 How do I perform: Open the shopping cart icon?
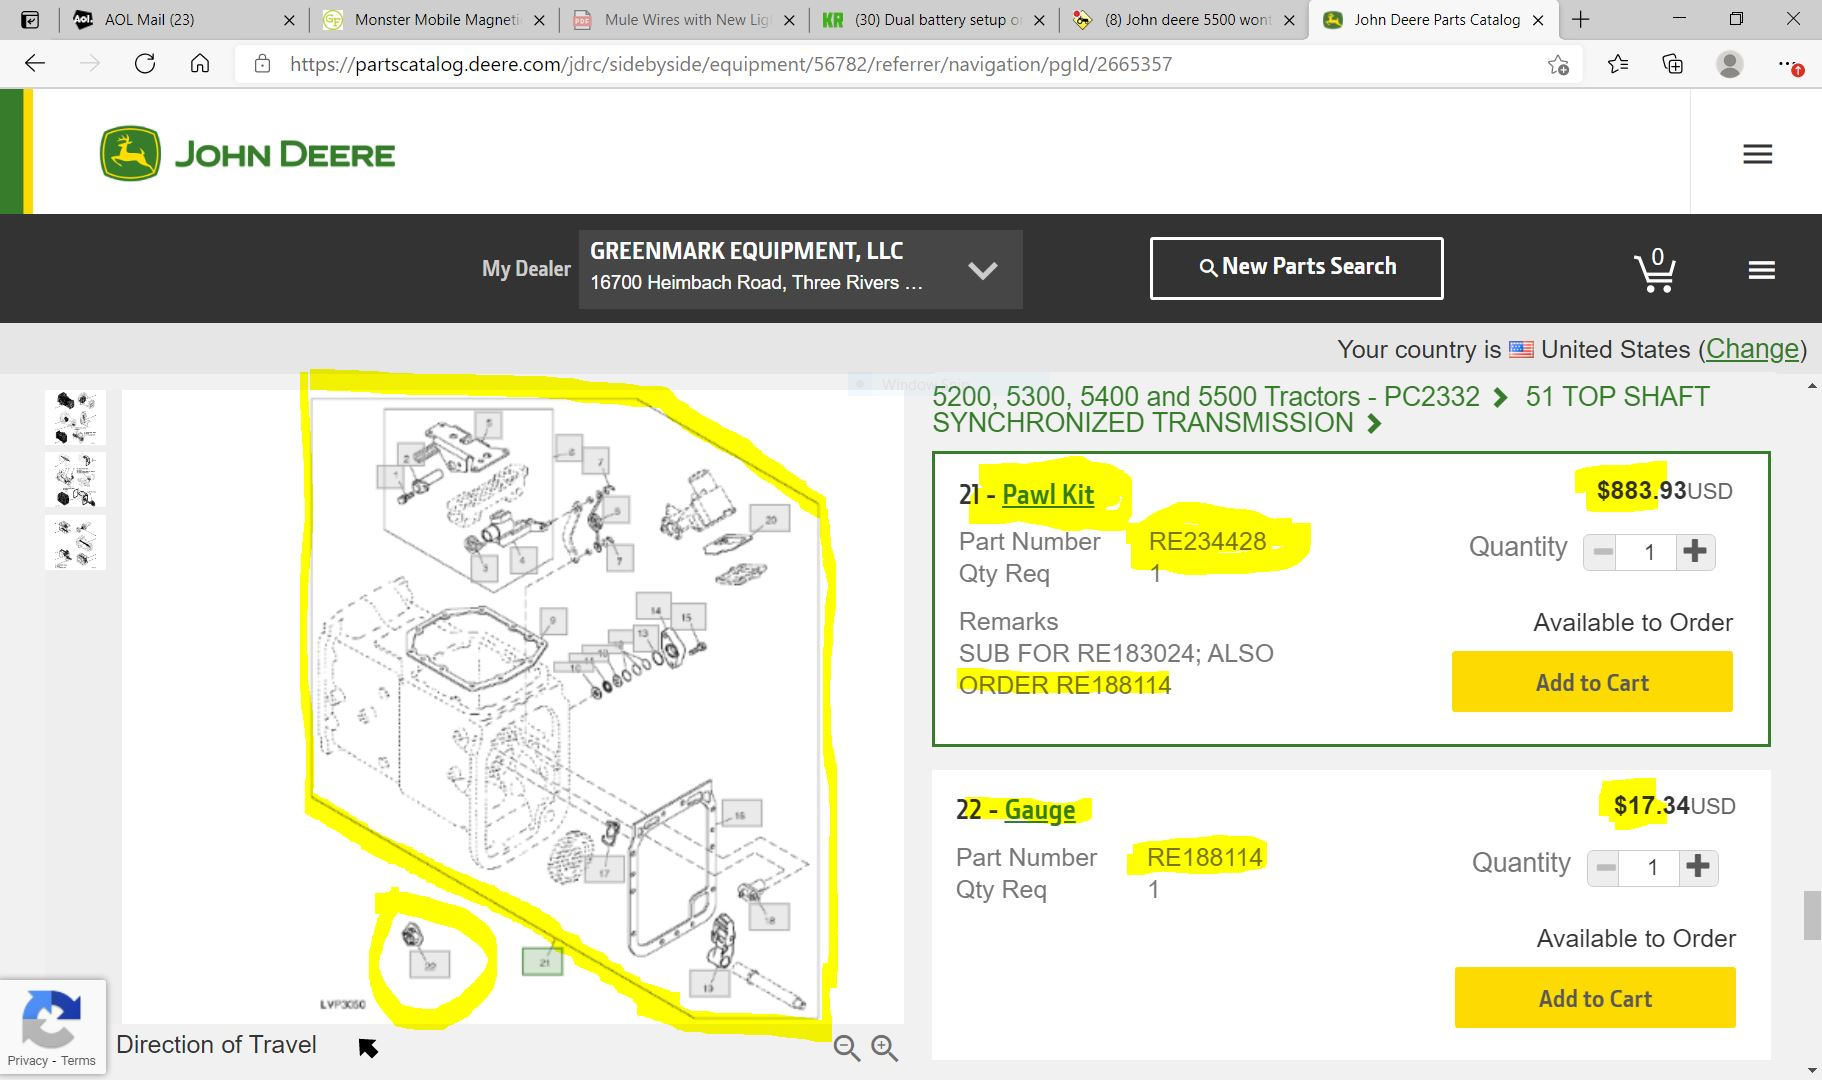click(1654, 270)
